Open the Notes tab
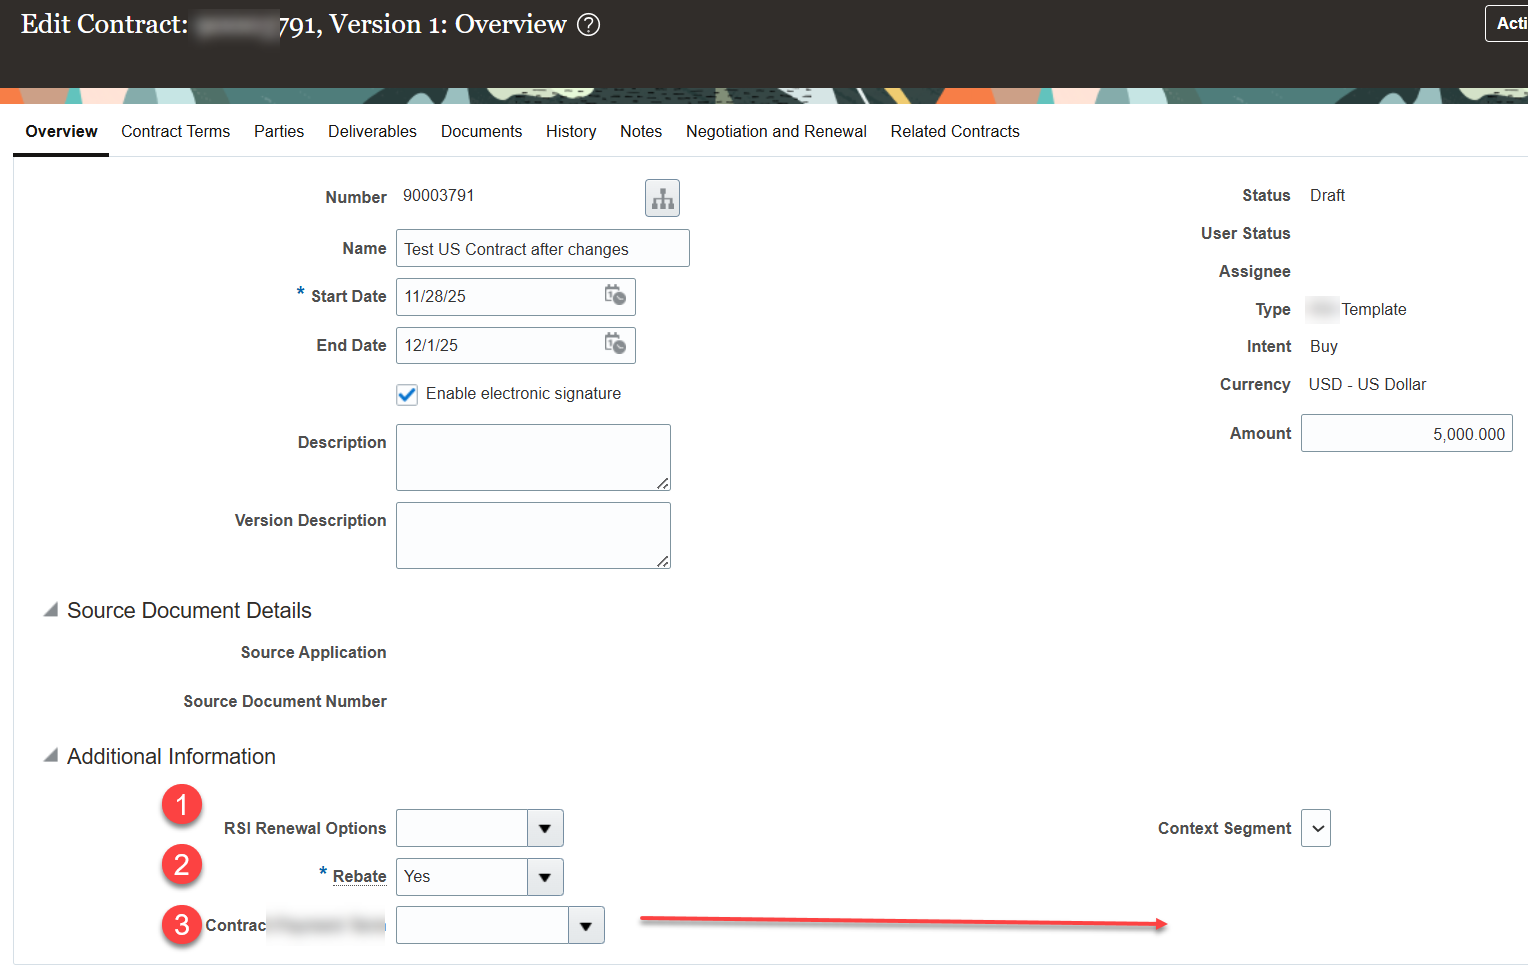 pos(641,132)
